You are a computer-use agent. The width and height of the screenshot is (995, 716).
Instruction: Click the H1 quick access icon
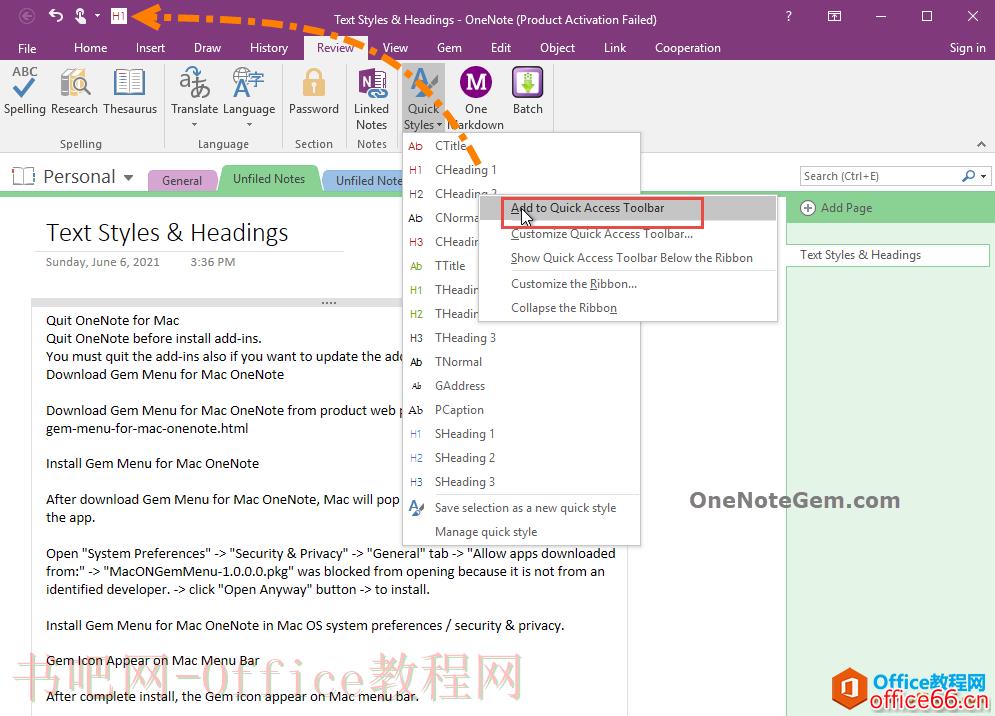119,16
